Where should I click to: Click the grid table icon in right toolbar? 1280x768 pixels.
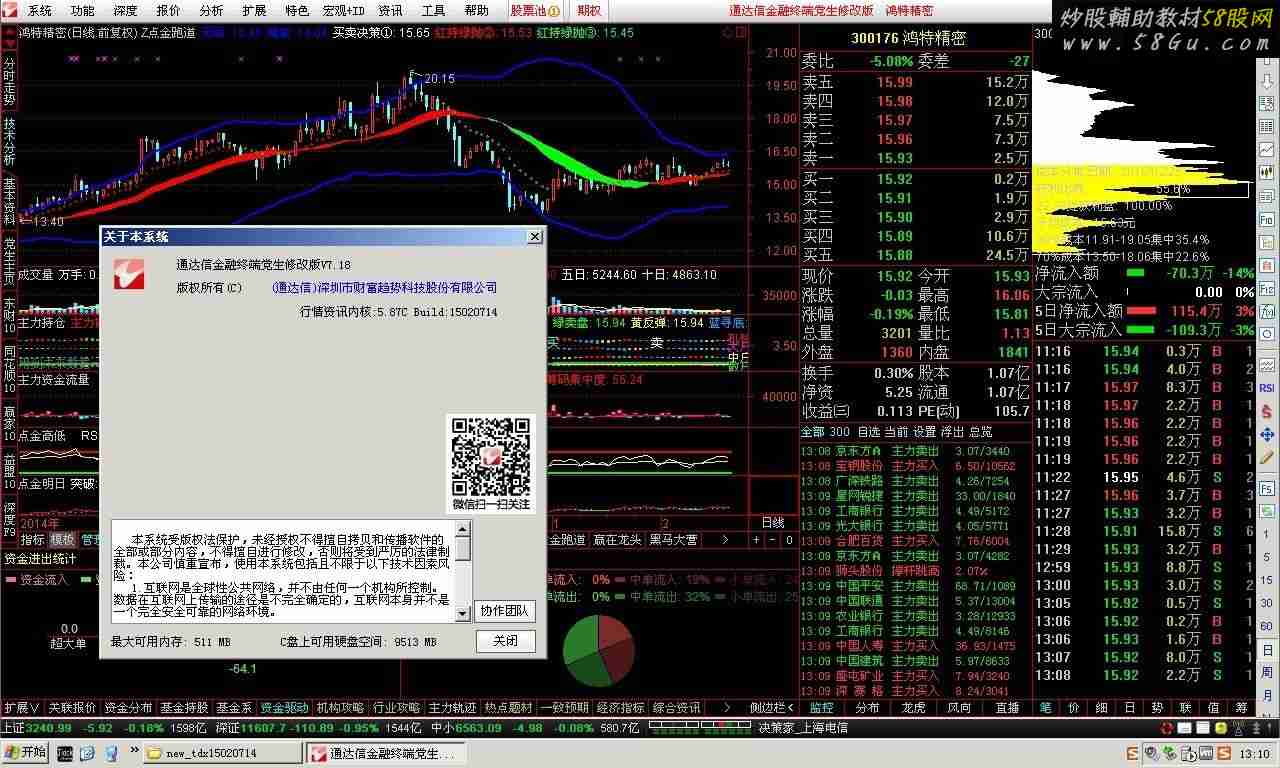point(1266,126)
